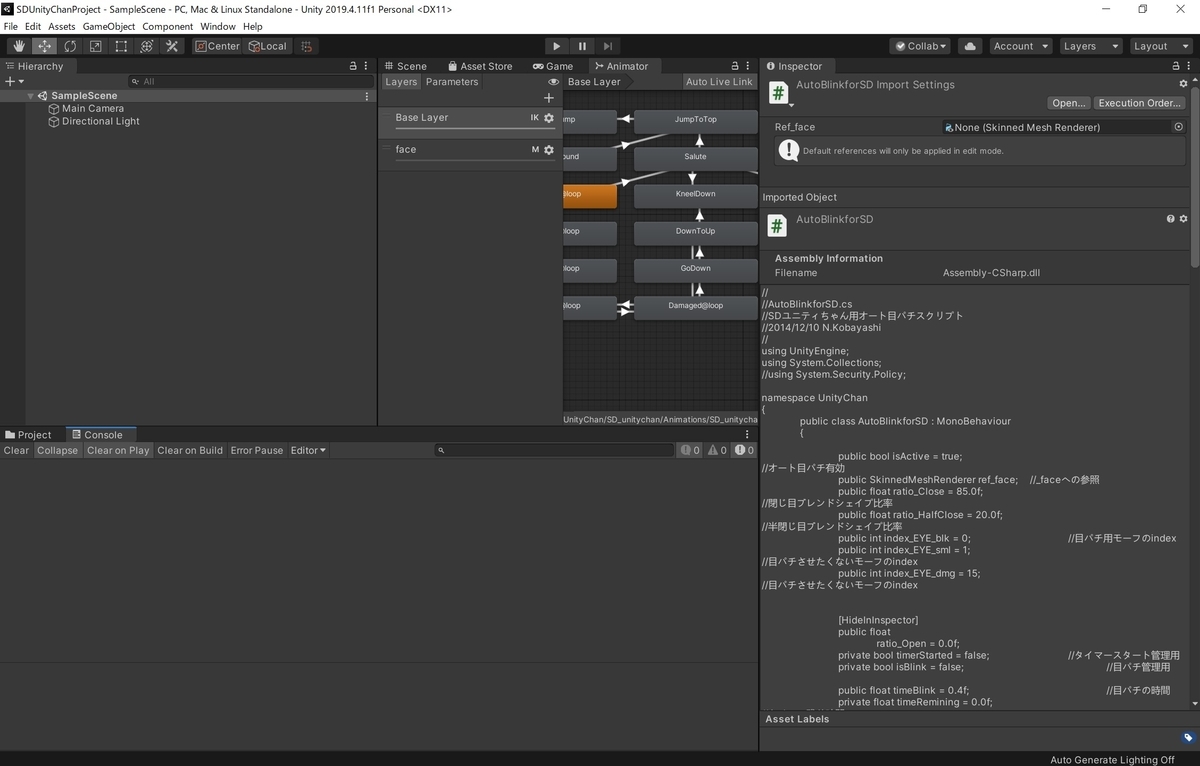Image resolution: width=1200 pixels, height=766 pixels.
Task: Select Directional Light in Hierarchy
Action: coord(100,121)
